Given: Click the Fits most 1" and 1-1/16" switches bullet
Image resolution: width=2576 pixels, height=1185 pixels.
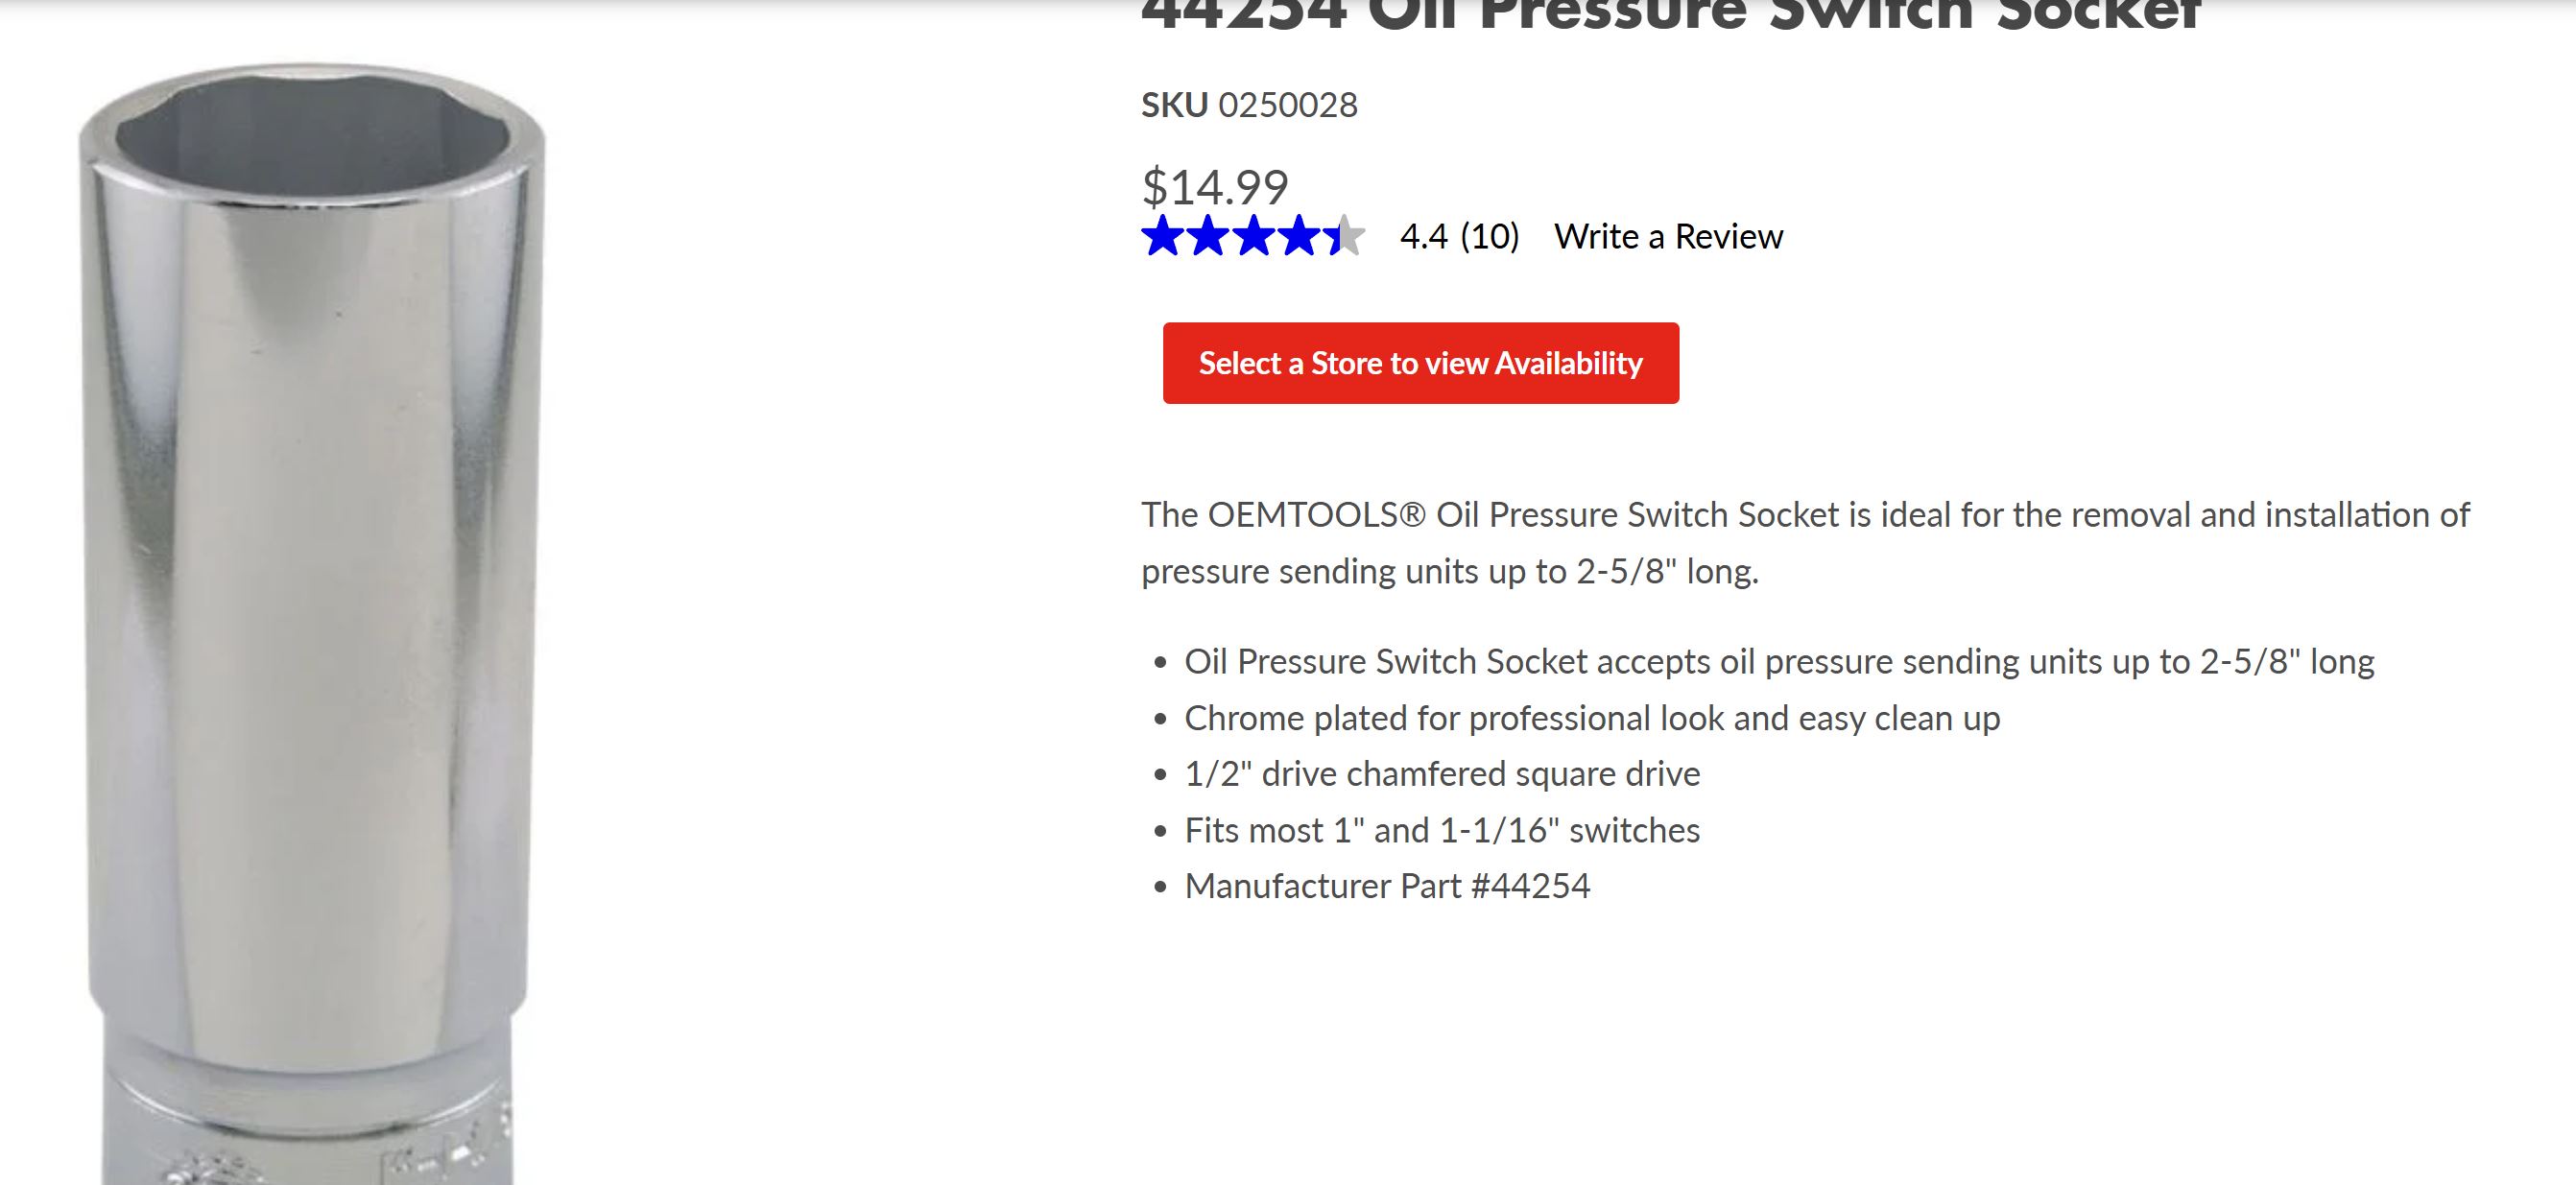Looking at the screenshot, I should [x=1442, y=830].
